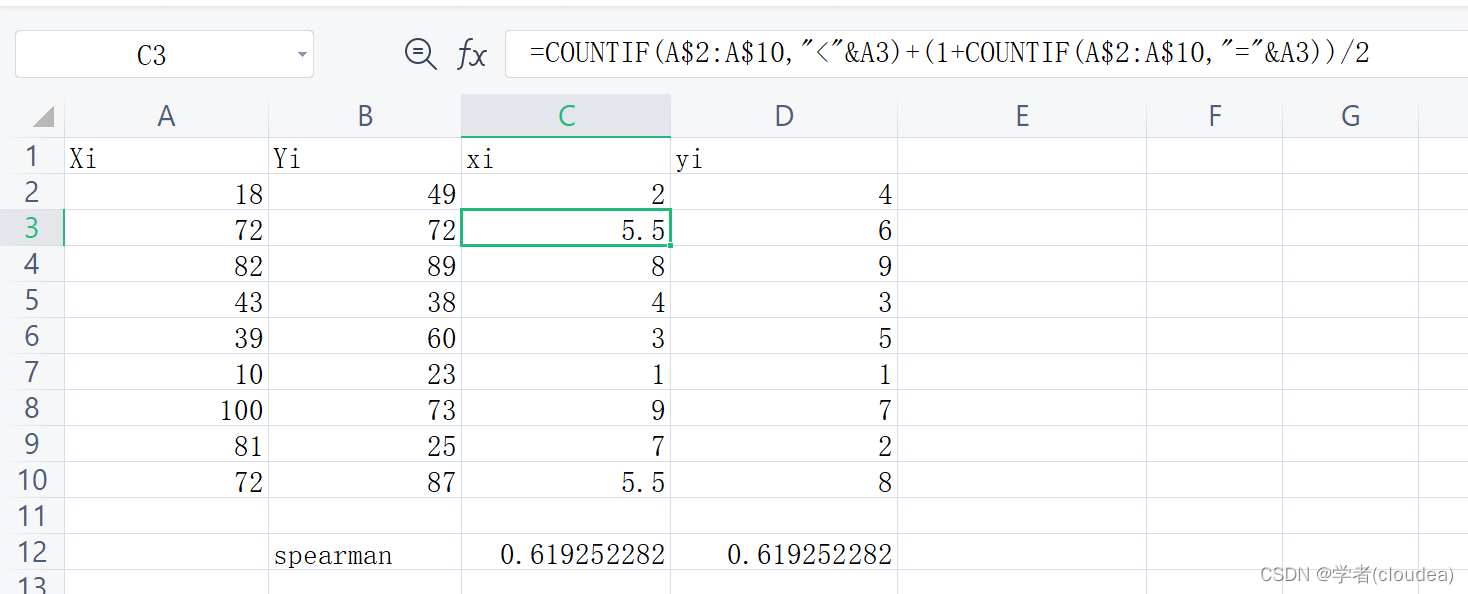Click inside the COUNTIF formula bar
1468x594 pixels.
pyautogui.click(x=986, y=54)
